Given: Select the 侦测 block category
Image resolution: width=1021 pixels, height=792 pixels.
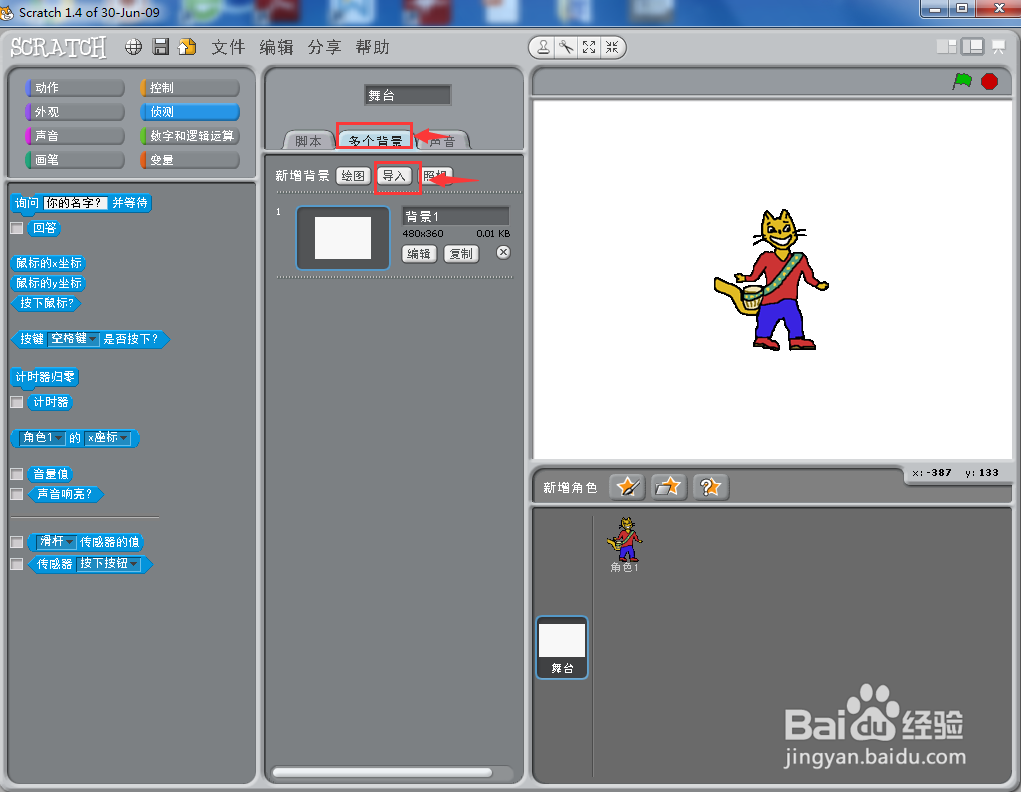Looking at the screenshot, I should tap(190, 112).
